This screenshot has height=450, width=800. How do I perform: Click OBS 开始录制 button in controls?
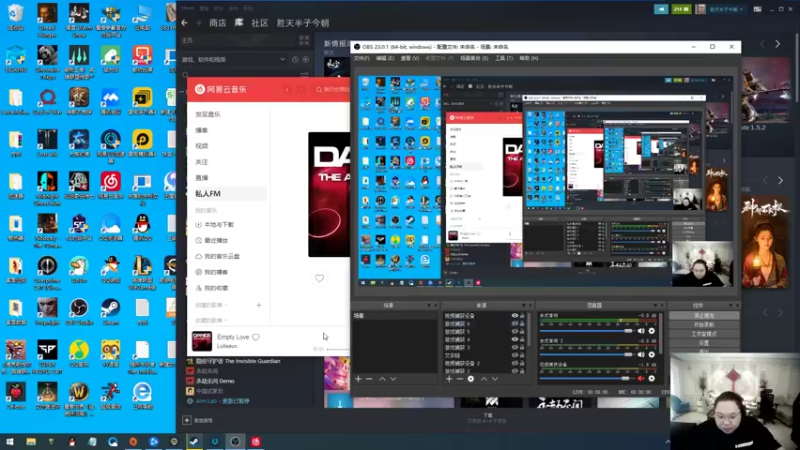[x=704, y=325]
